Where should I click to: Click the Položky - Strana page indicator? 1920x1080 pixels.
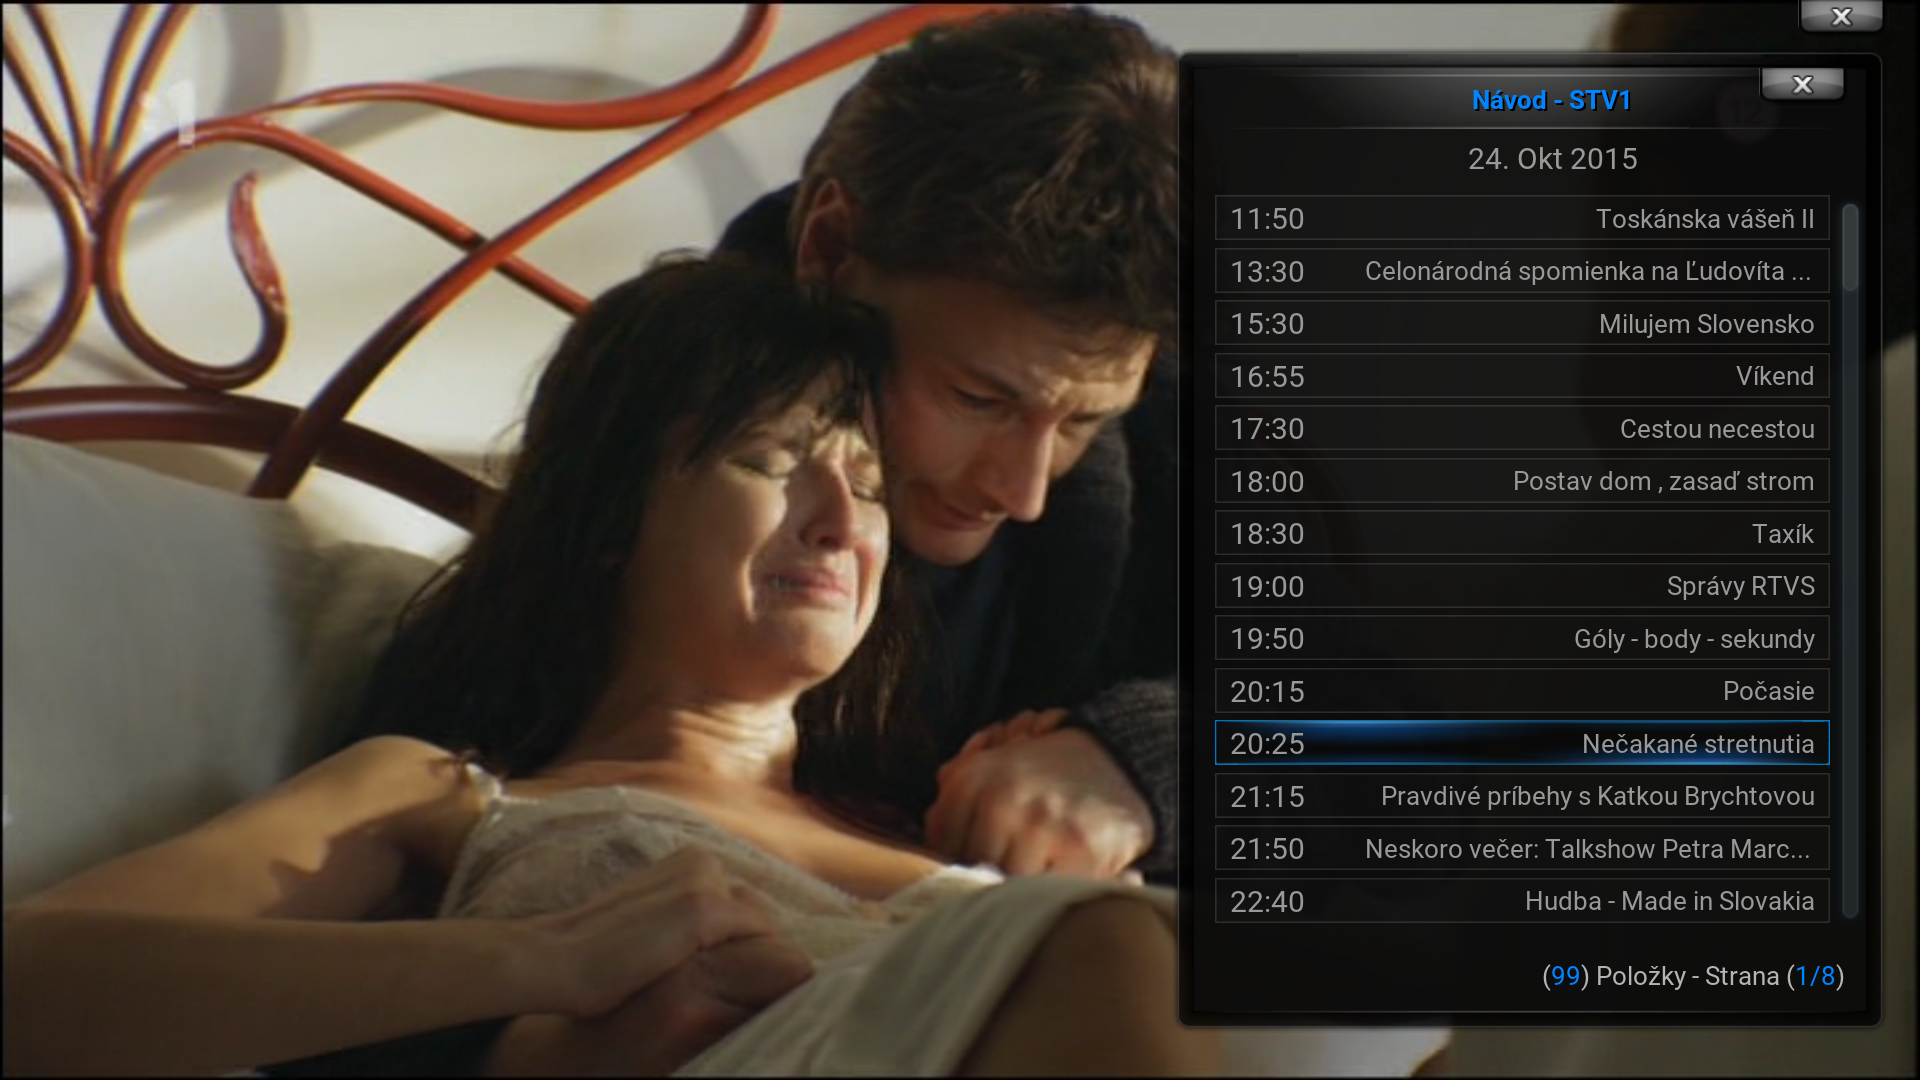click(1692, 976)
